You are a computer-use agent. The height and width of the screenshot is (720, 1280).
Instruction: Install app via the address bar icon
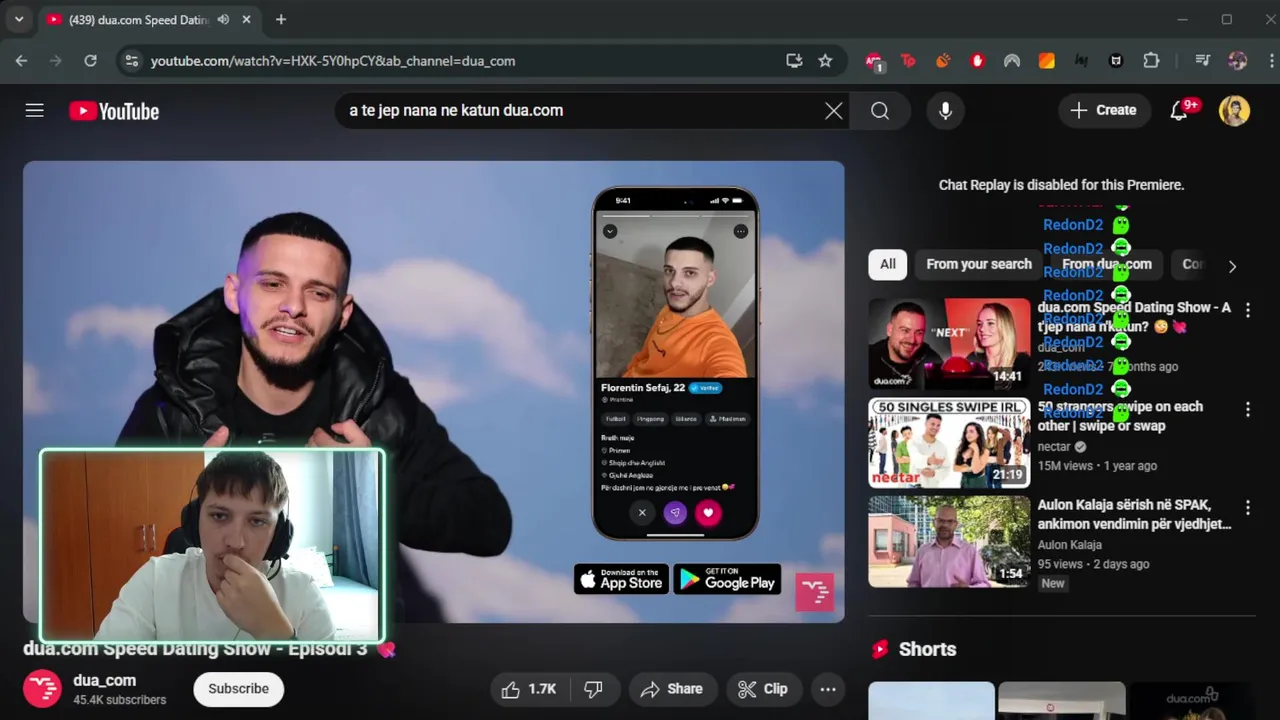[794, 61]
